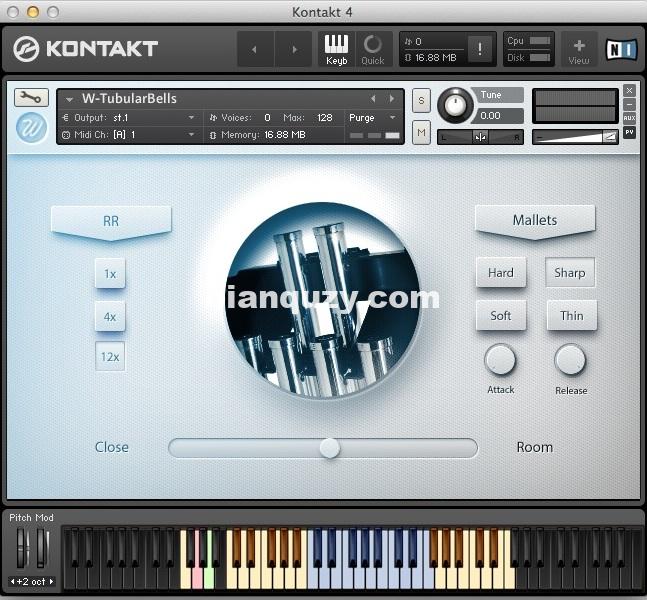Shift keyboard octave down with left arrow
647x600 pixels.
12,581
